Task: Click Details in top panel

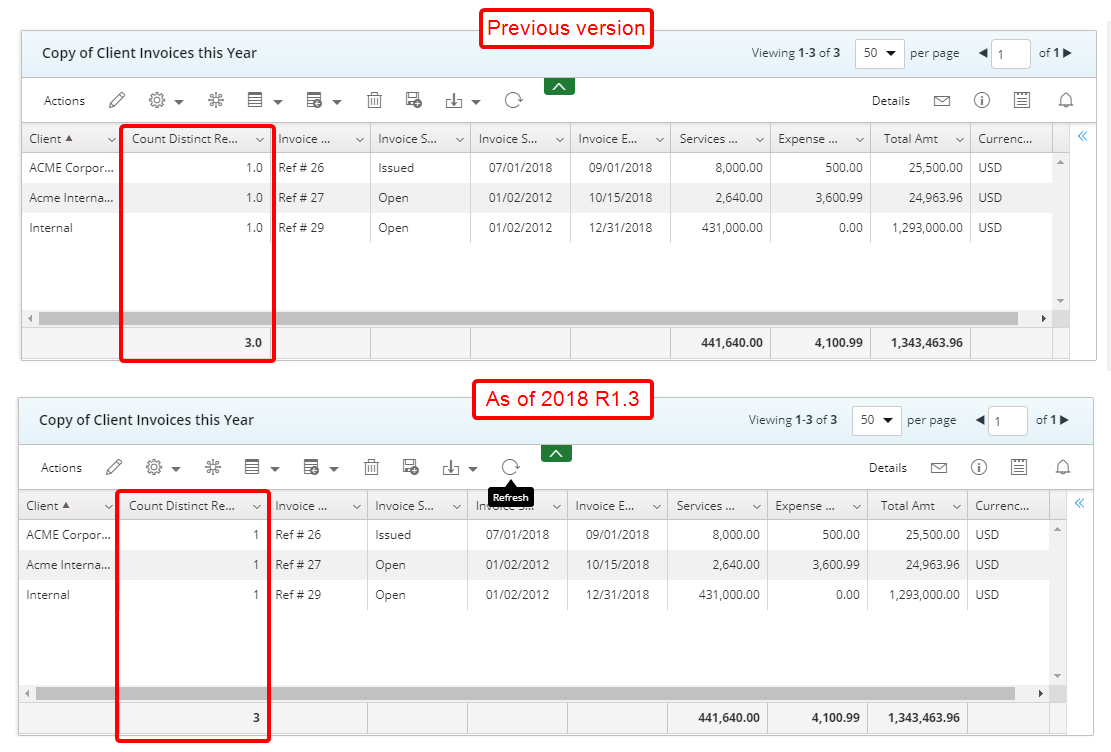Action: point(891,101)
